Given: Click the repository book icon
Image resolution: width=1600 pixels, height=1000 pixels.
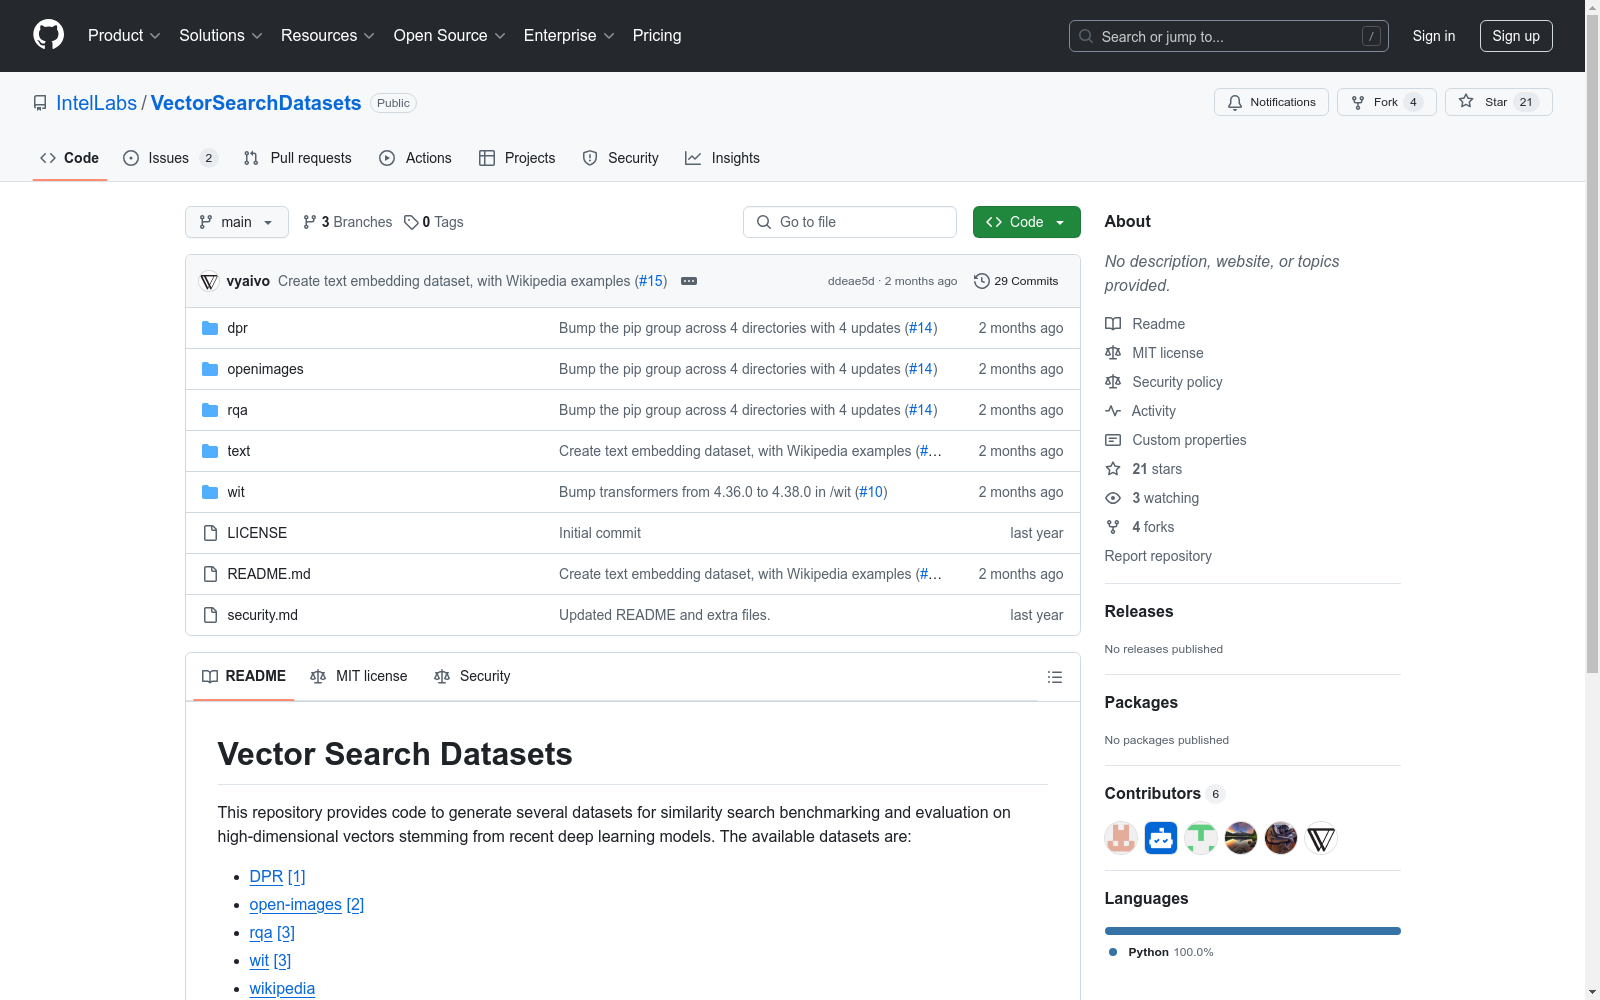Looking at the screenshot, I should (x=40, y=103).
